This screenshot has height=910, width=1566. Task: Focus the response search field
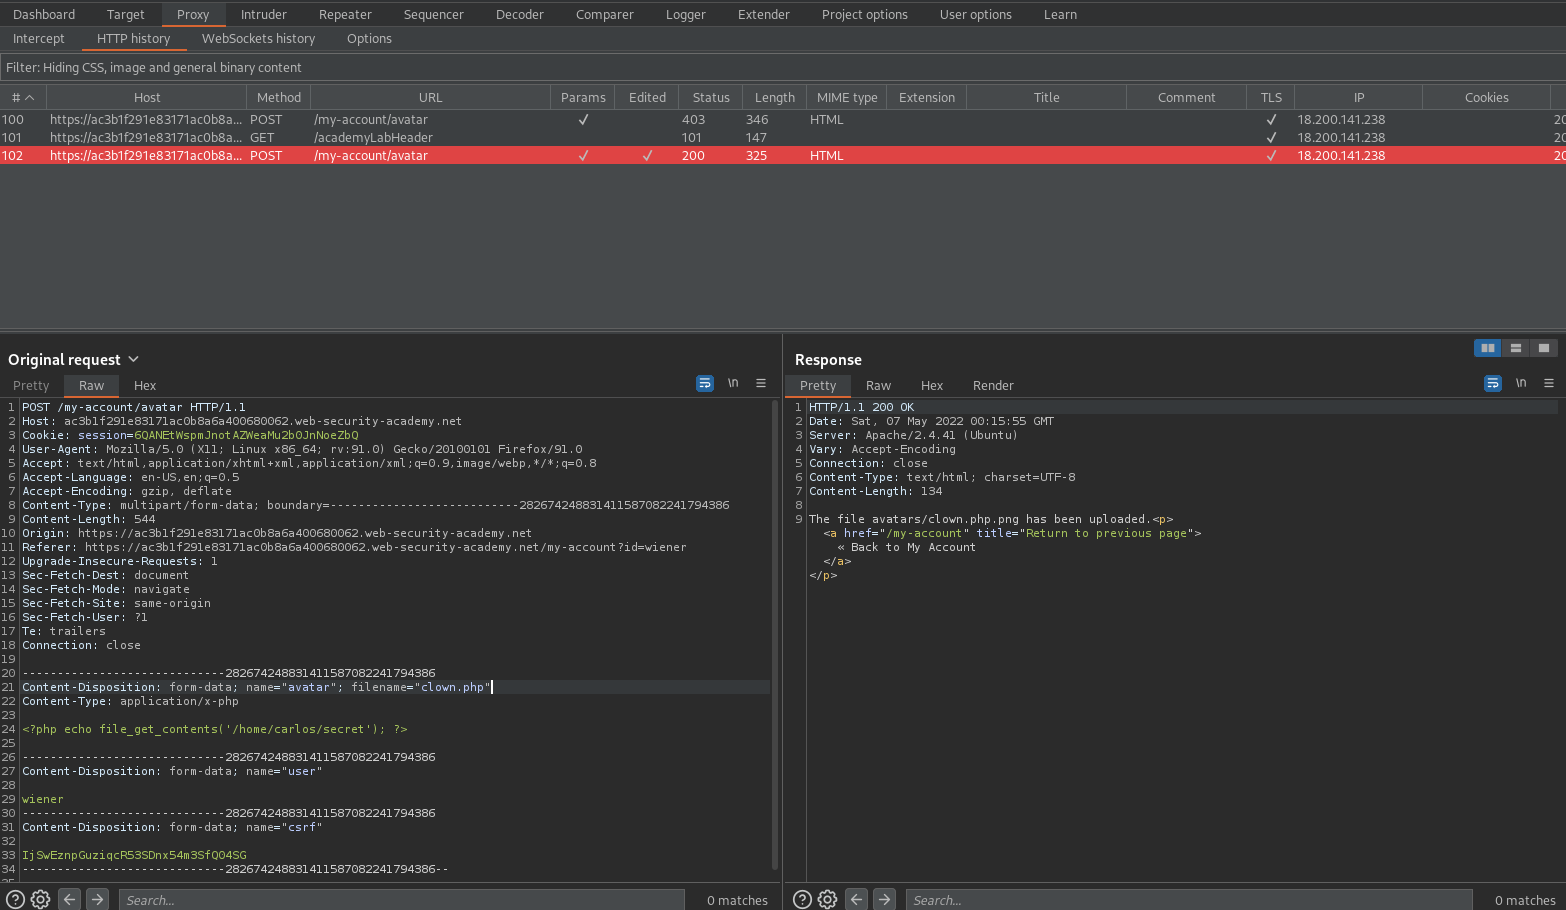tap(1189, 900)
